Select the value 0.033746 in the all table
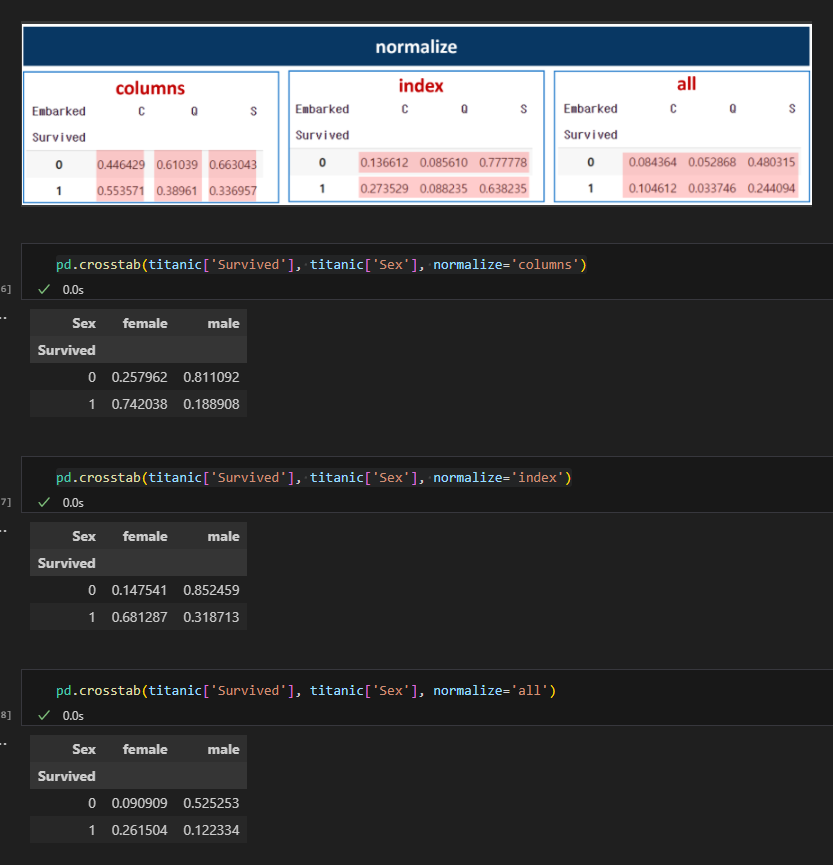This screenshot has height=865, width=833. 712,188
